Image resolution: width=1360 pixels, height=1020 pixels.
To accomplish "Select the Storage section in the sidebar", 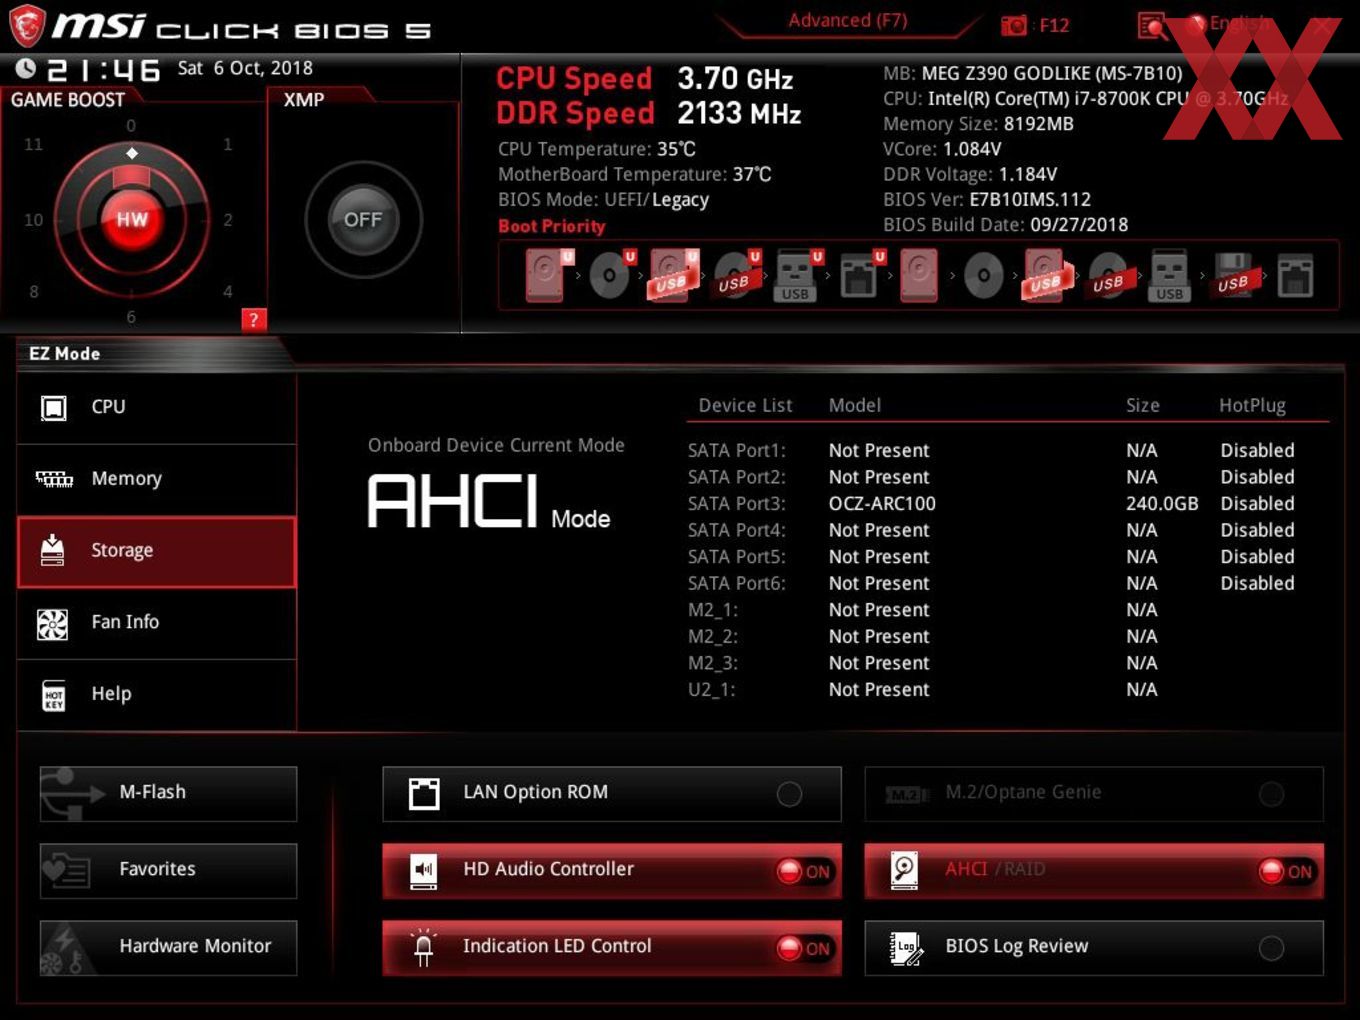I will (x=157, y=551).
